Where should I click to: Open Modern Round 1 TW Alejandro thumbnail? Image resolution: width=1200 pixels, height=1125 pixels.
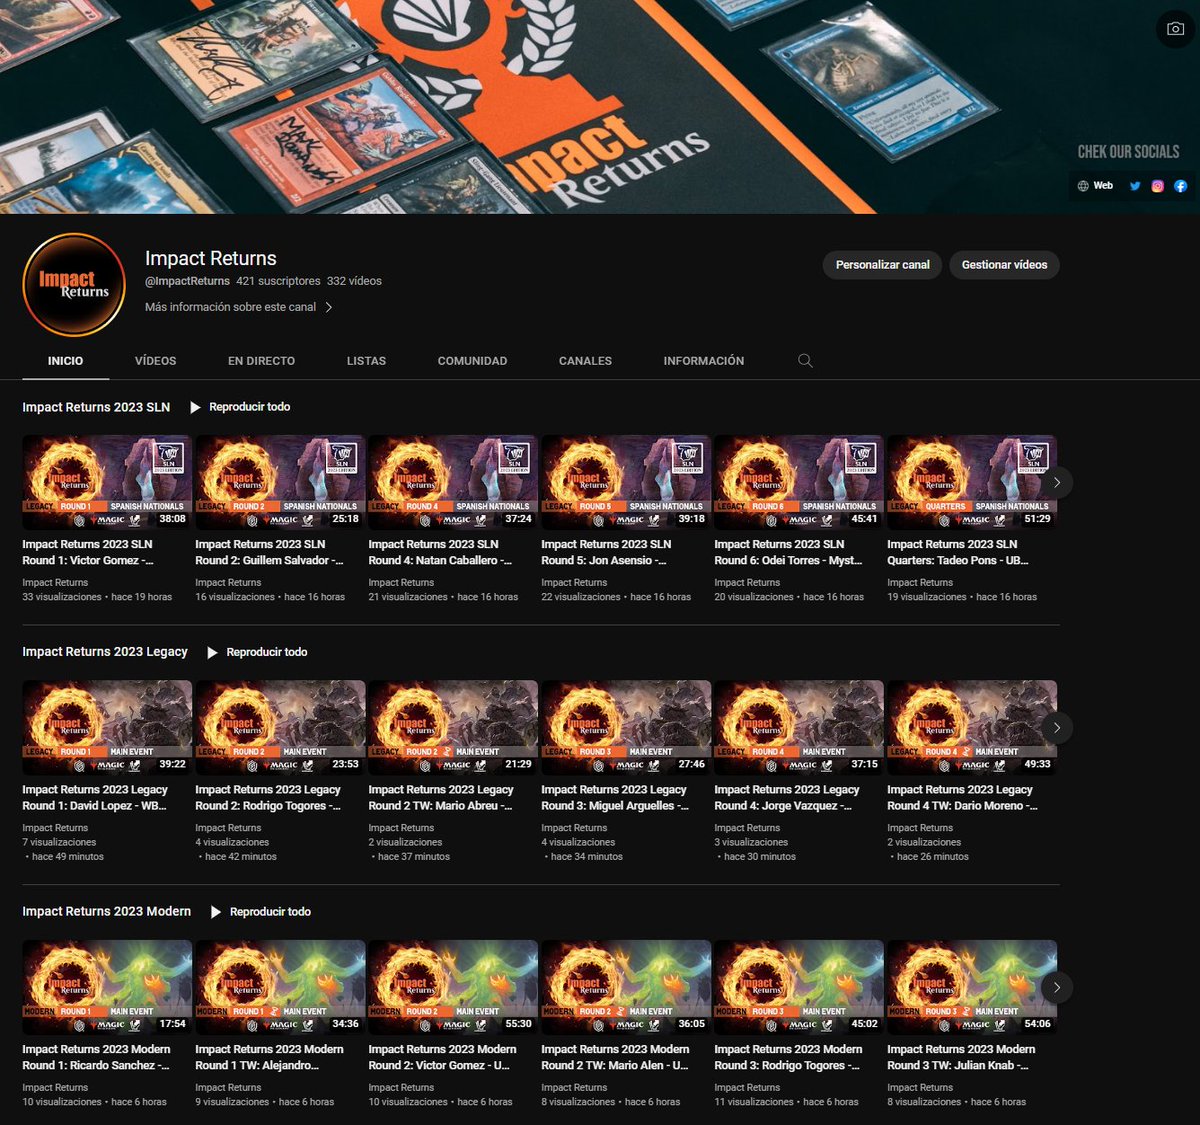[280, 987]
